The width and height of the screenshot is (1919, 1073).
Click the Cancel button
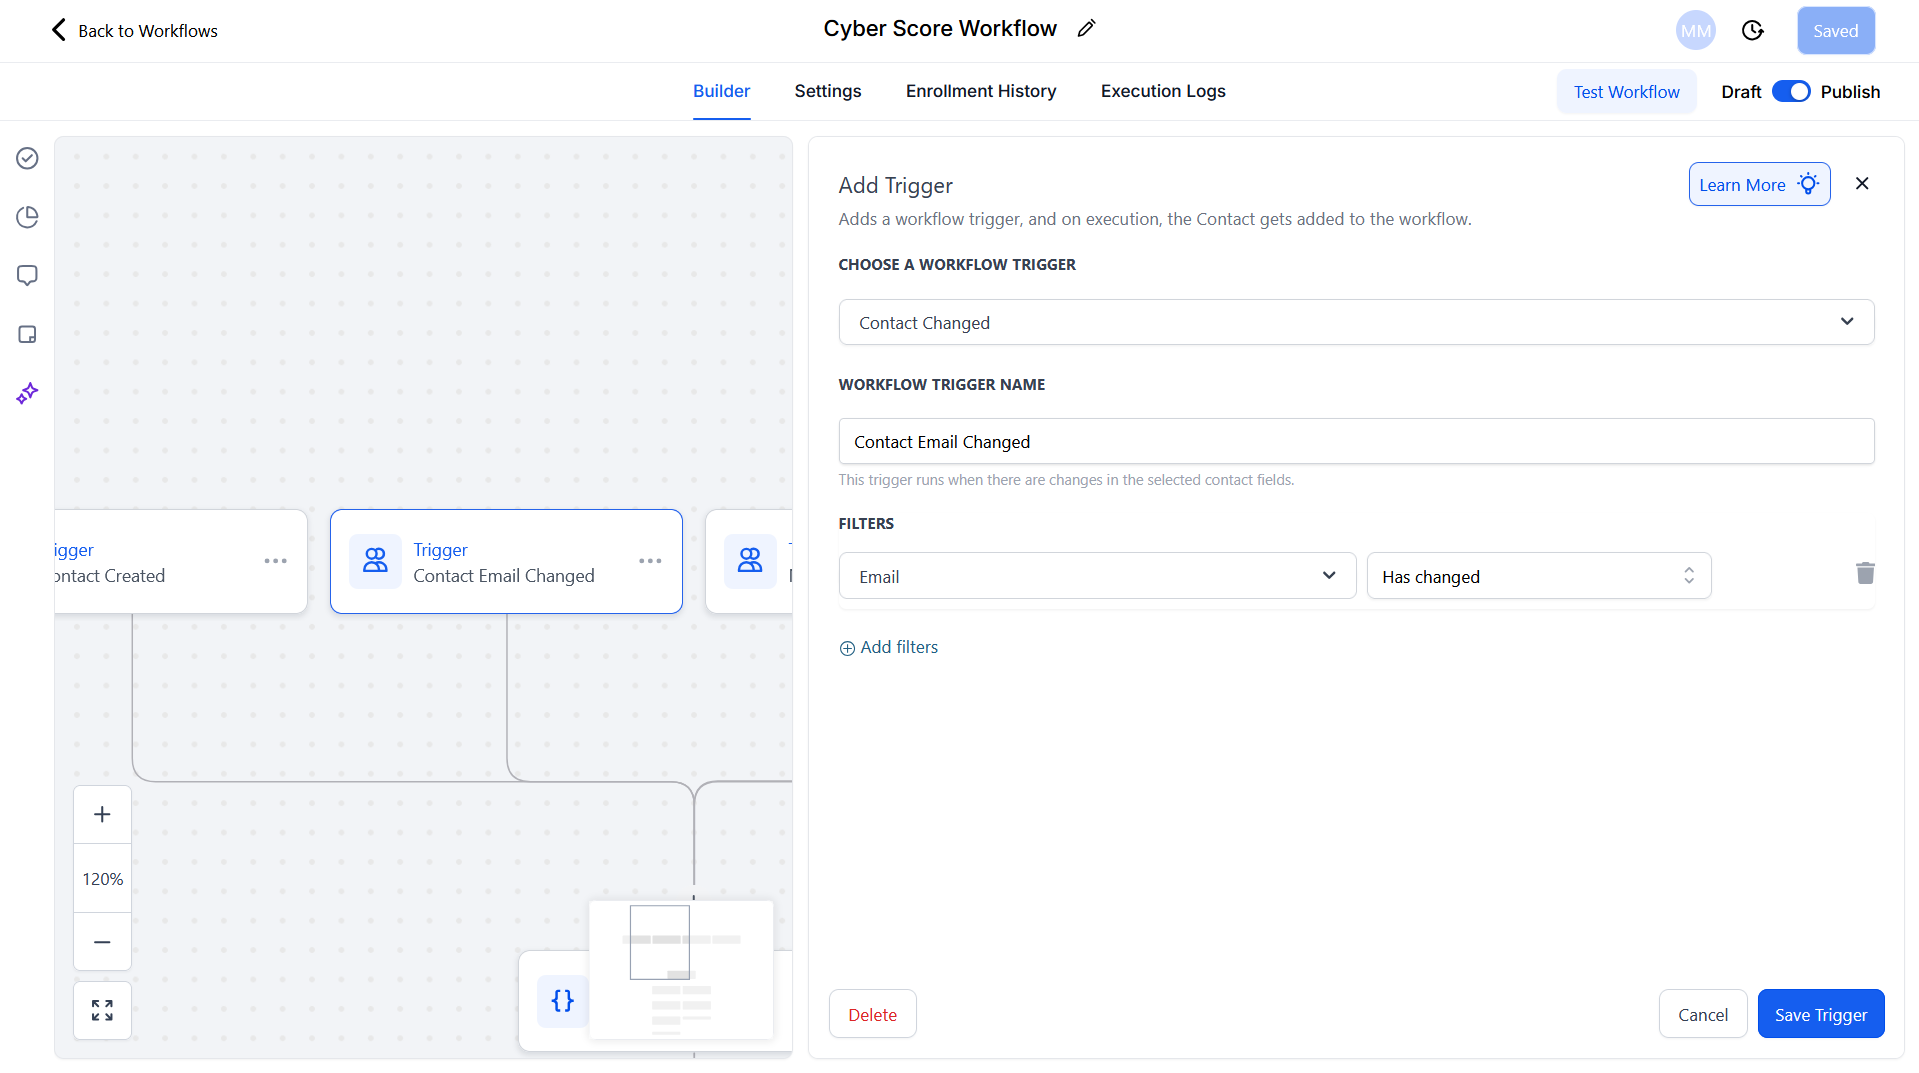1702,1014
